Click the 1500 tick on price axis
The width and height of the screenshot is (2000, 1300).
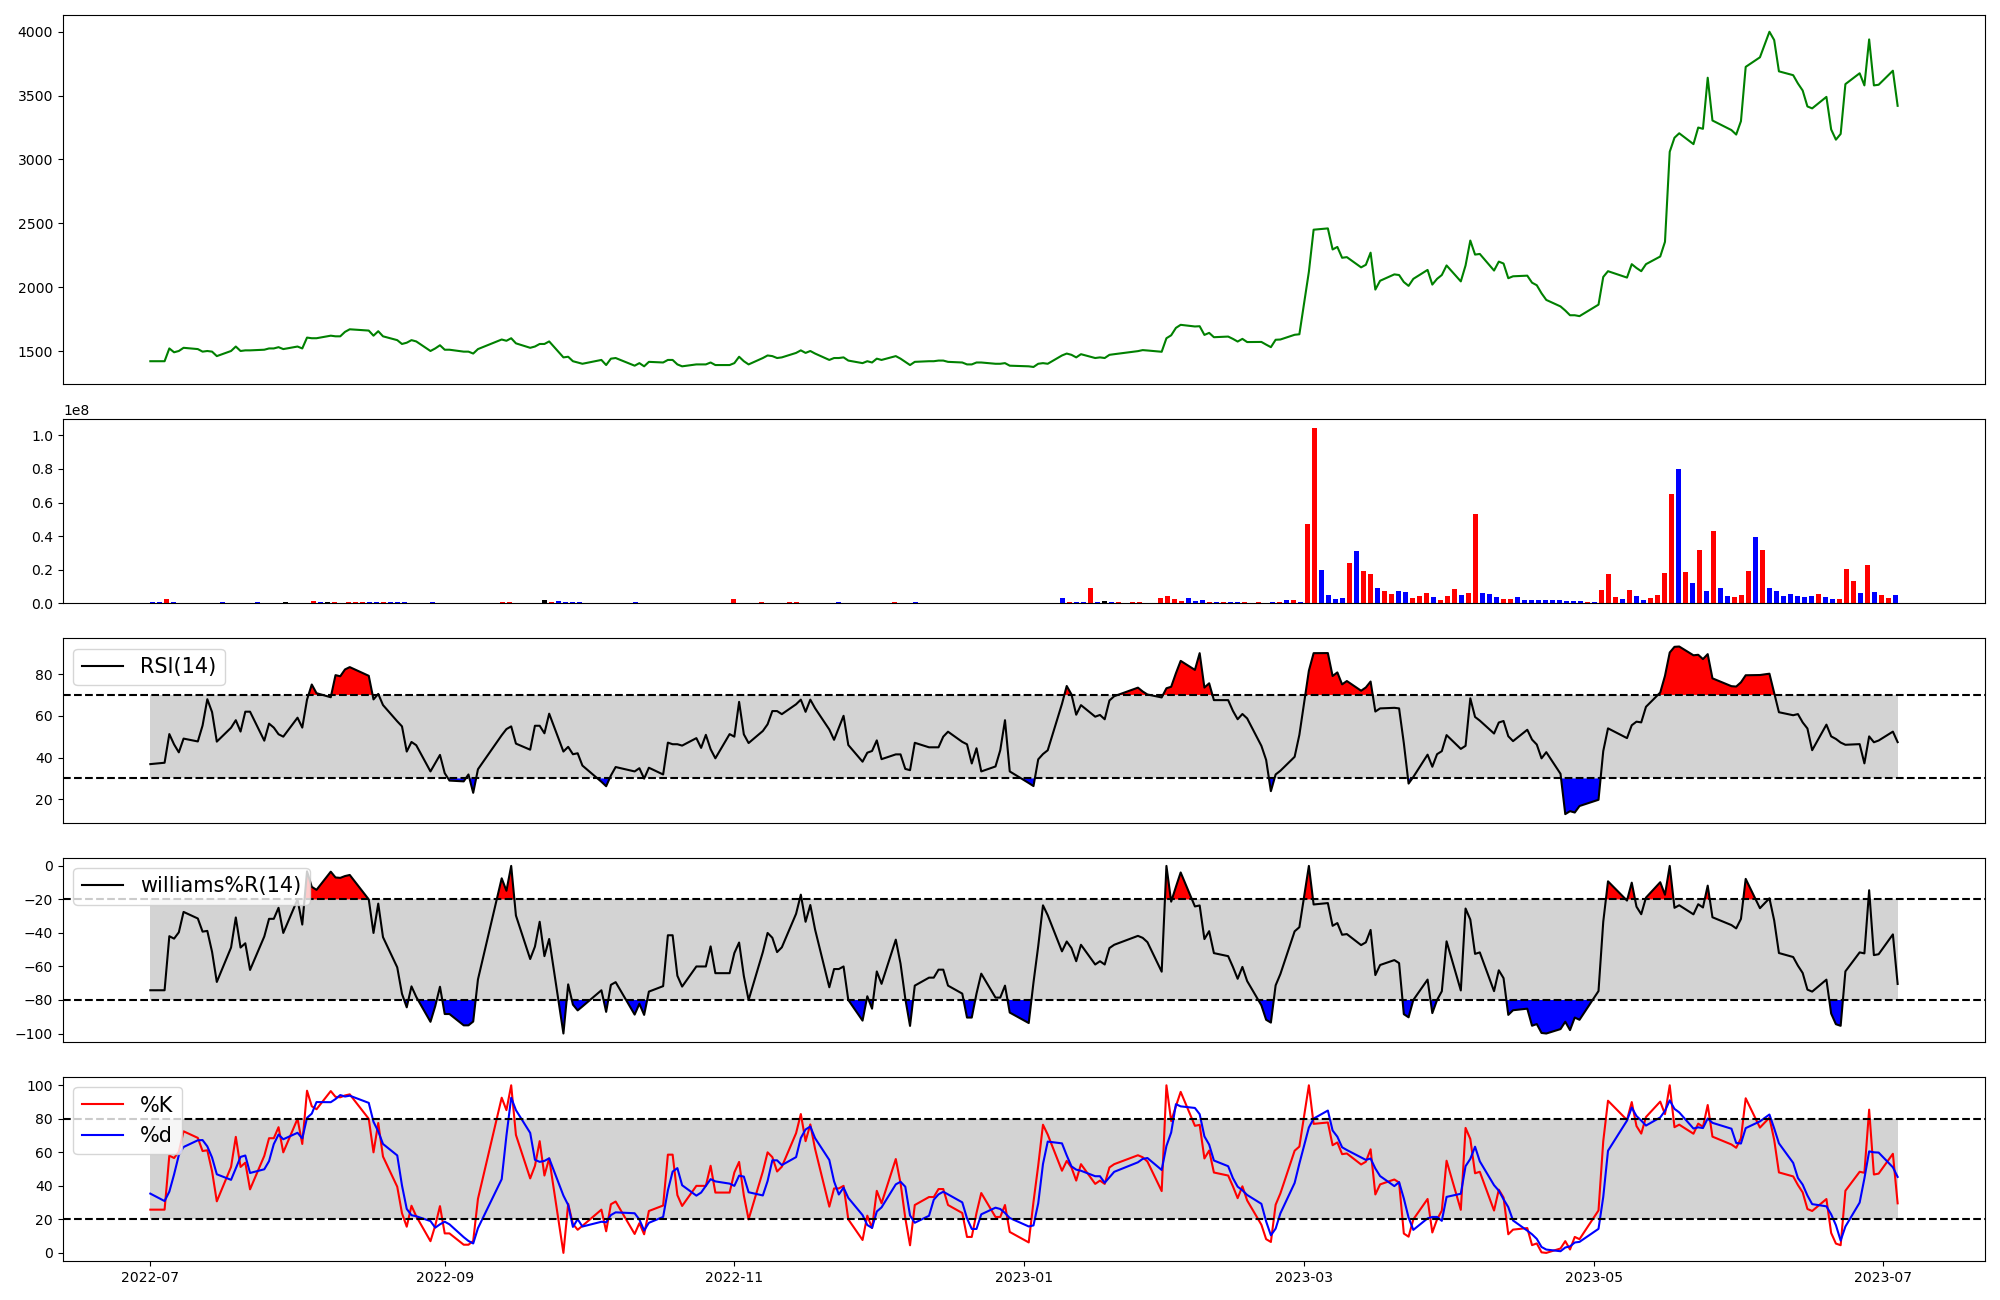tap(35, 352)
